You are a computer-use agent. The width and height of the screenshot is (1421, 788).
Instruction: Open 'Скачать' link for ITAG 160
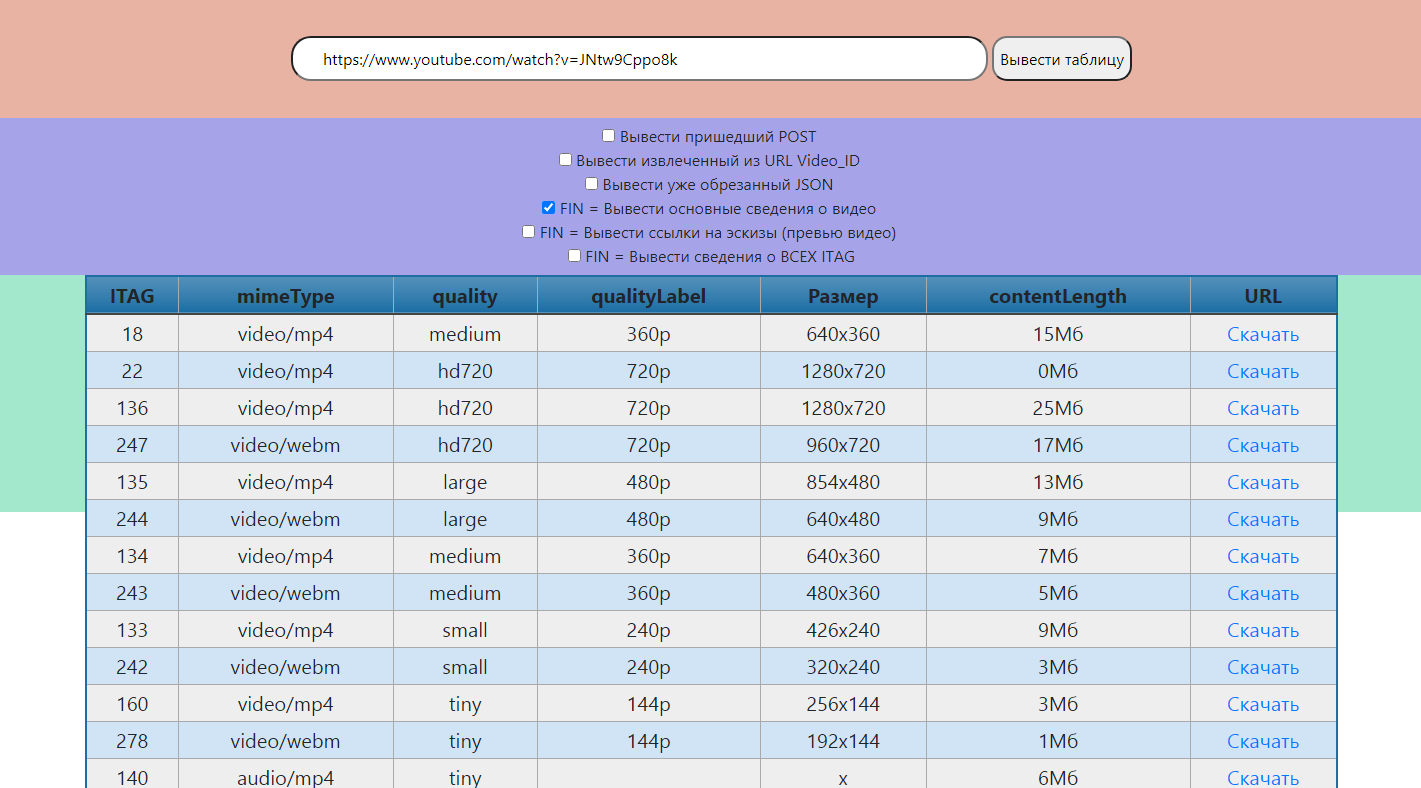pos(1263,704)
